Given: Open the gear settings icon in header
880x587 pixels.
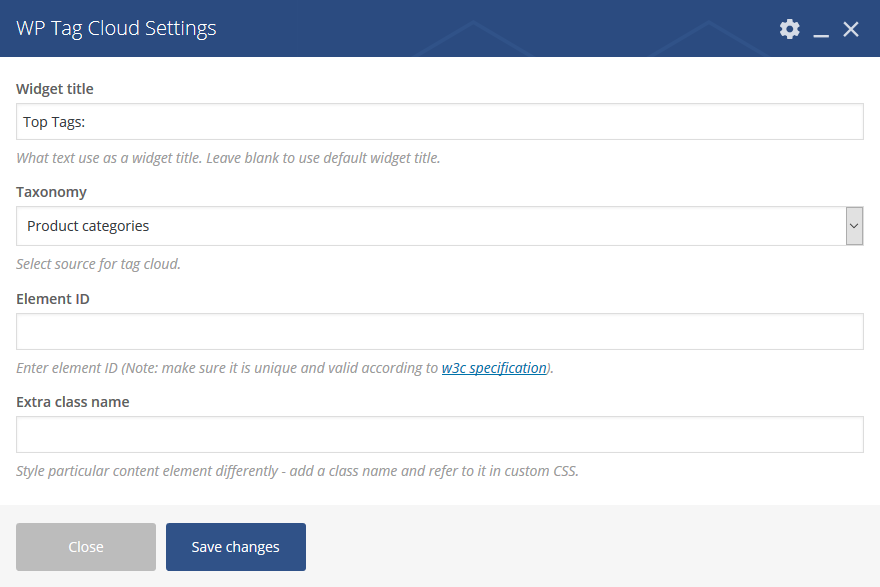Looking at the screenshot, I should (x=789, y=29).
